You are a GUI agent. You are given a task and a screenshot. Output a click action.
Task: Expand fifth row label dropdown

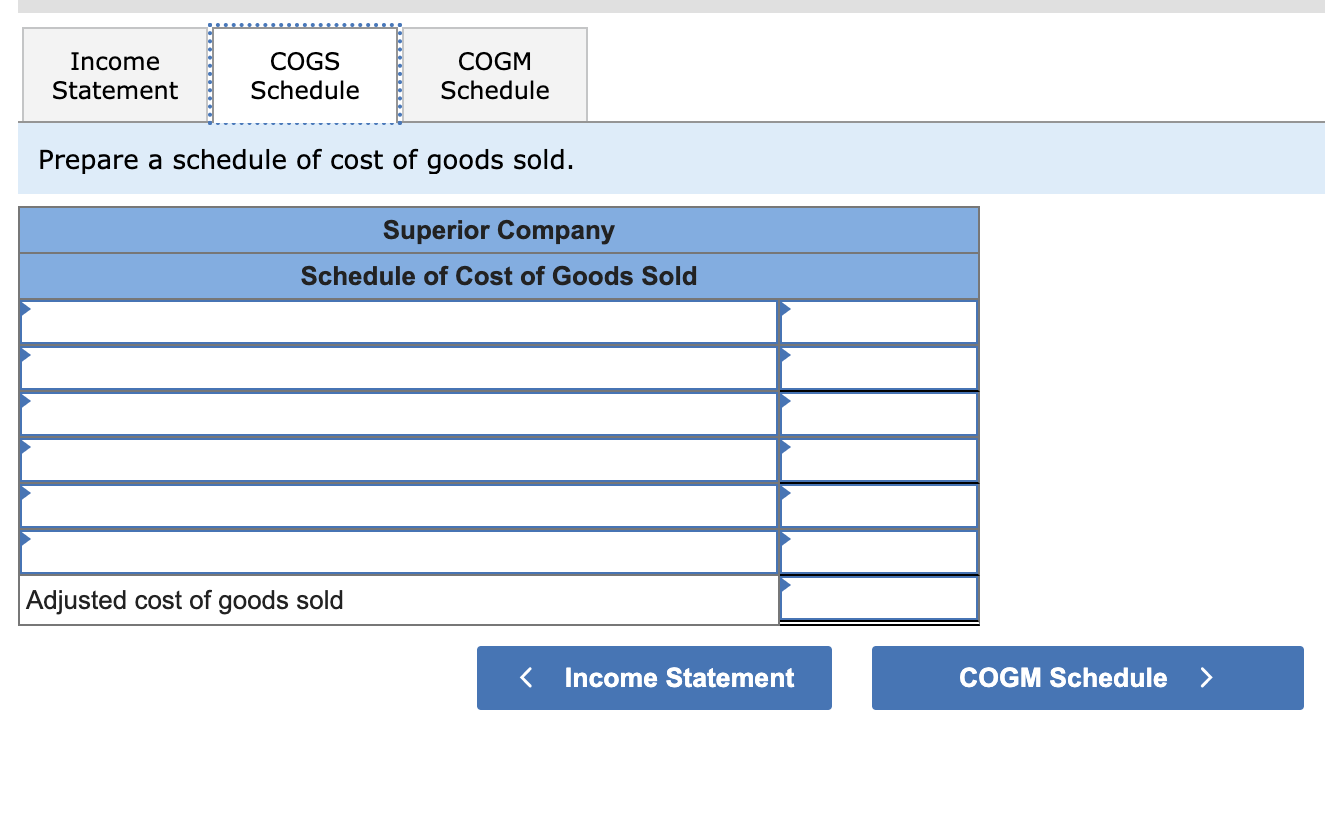pyautogui.click(x=398, y=506)
